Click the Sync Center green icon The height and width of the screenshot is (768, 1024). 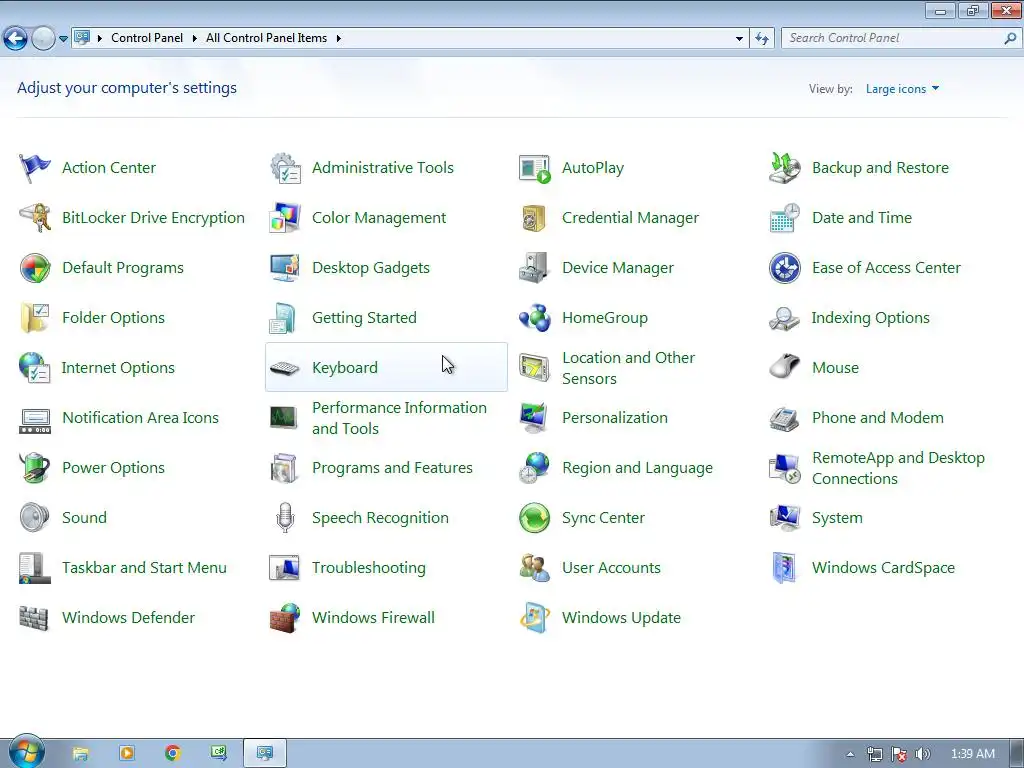coord(535,517)
